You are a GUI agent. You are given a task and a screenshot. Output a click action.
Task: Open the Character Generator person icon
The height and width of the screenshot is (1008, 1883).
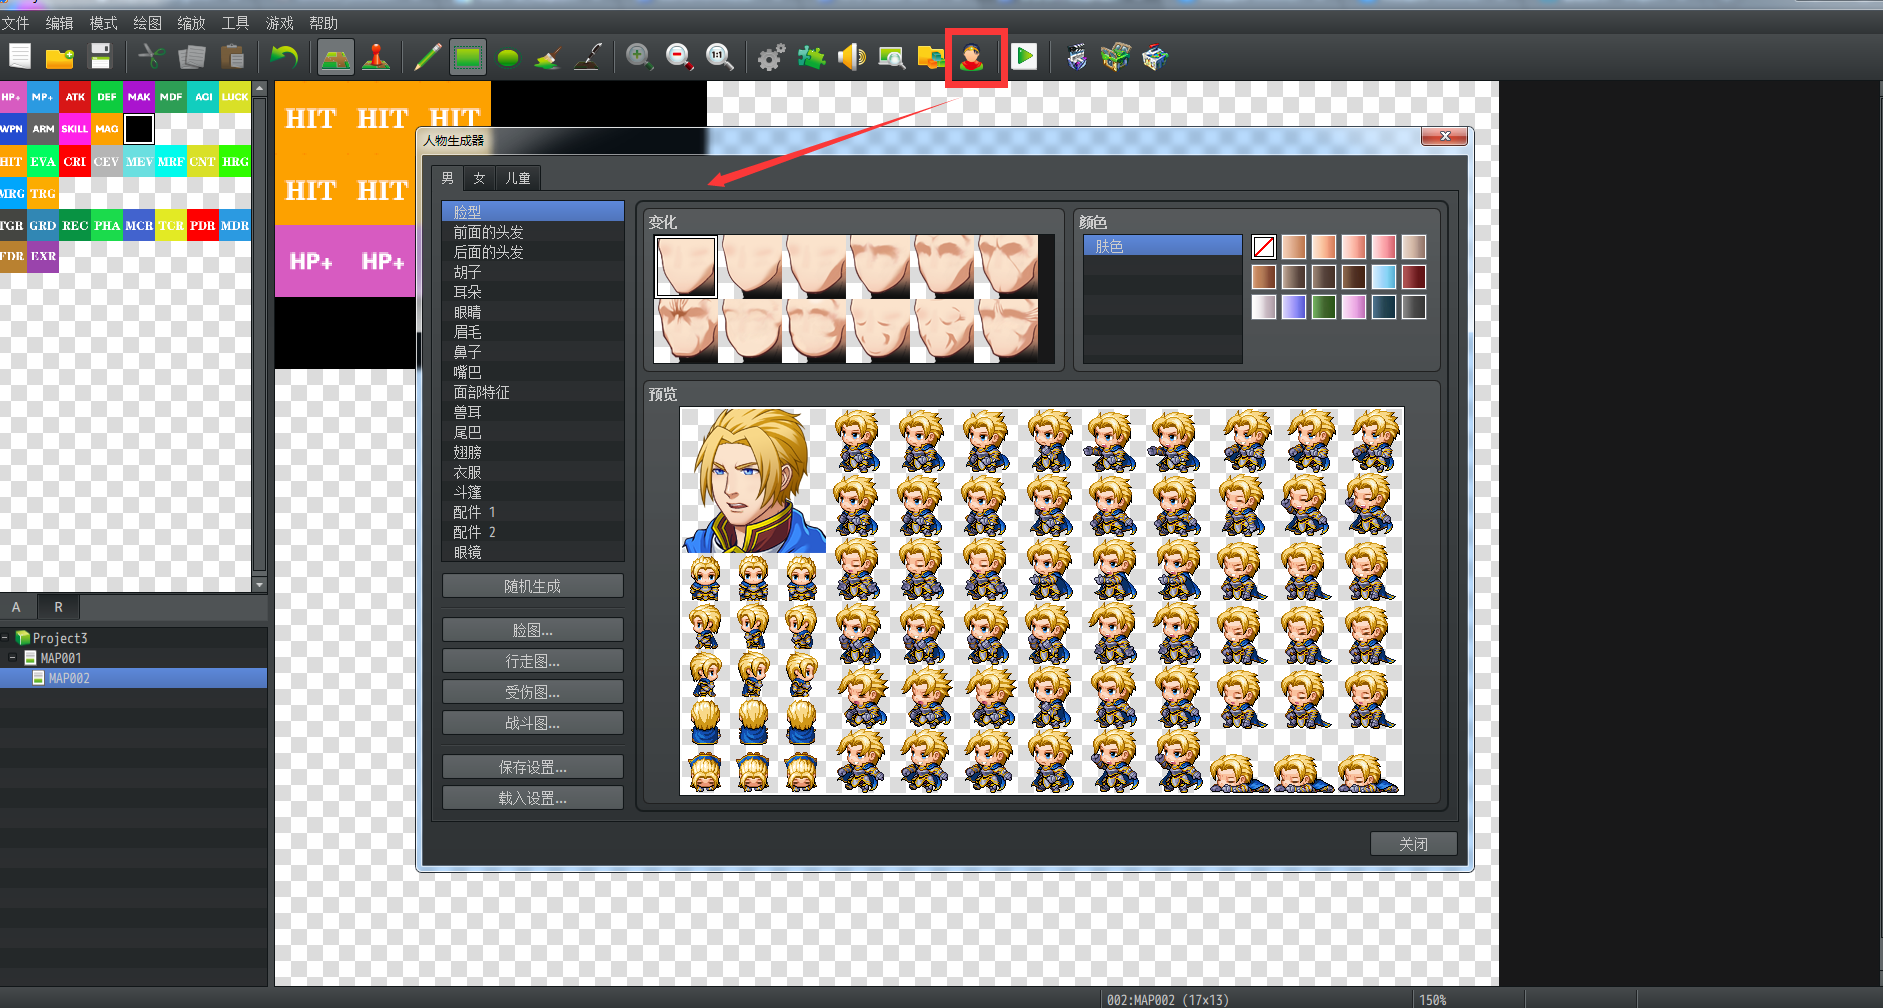tap(972, 57)
